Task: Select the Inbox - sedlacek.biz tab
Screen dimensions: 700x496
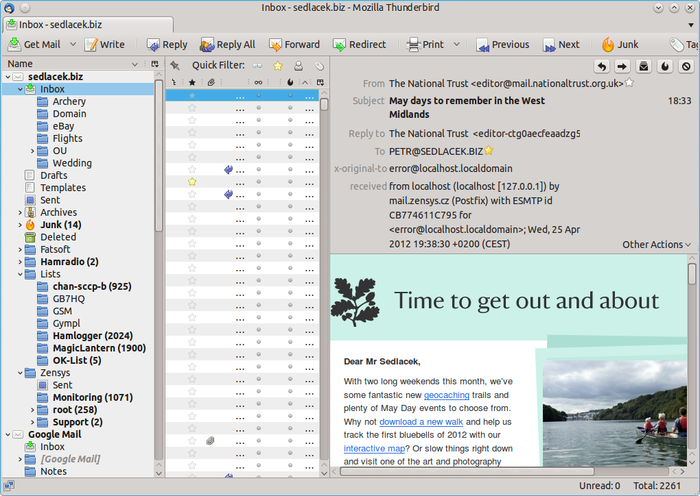Action: click(88, 25)
